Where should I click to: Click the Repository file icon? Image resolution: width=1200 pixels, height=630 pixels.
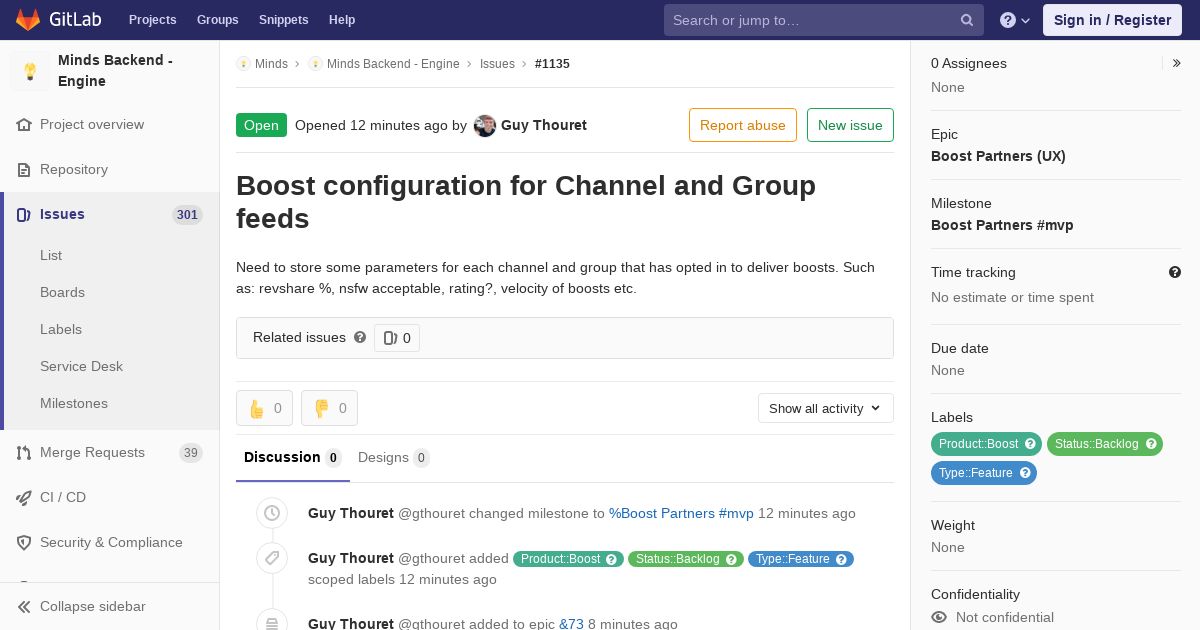click(24, 170)
